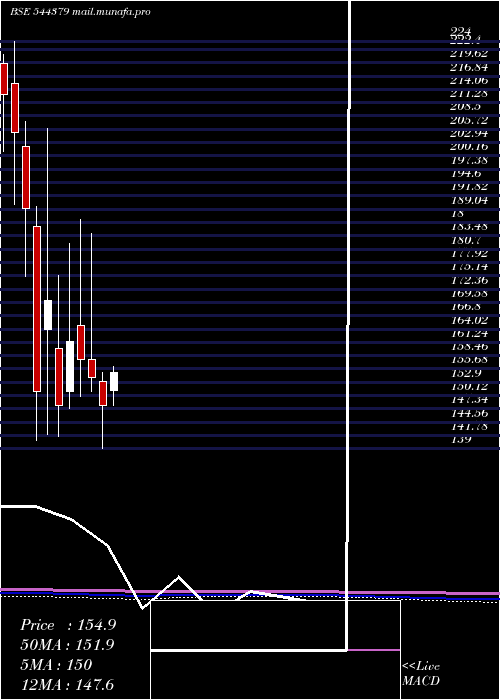Viewport: 500px width, 700px height.
Task: Click the <<Live MACD label
Action: tap(421, 674)
